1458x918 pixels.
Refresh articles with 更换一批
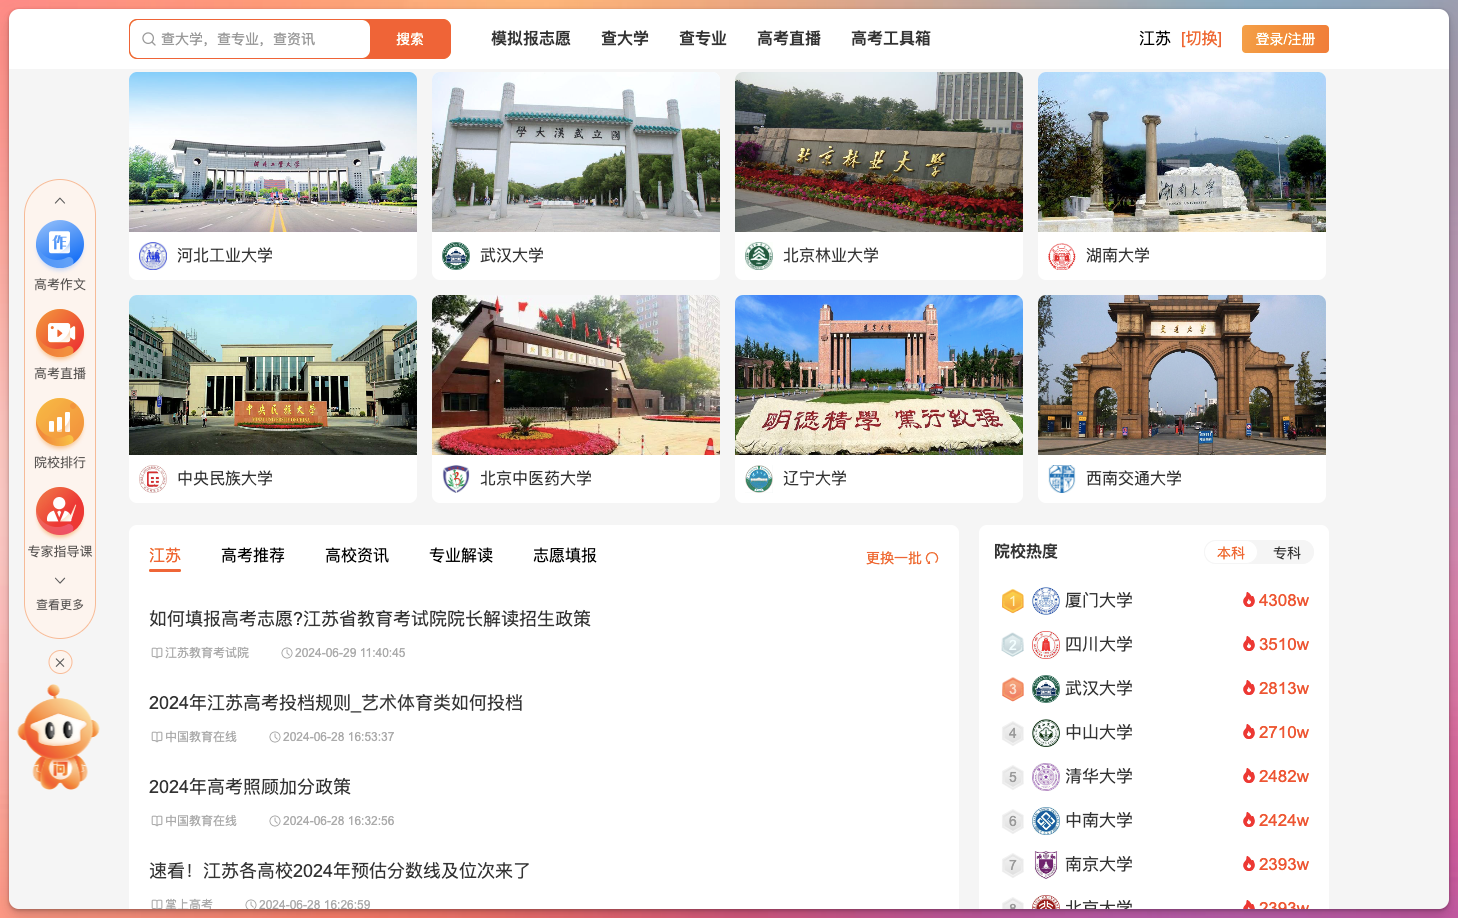[x=902, y=558]
